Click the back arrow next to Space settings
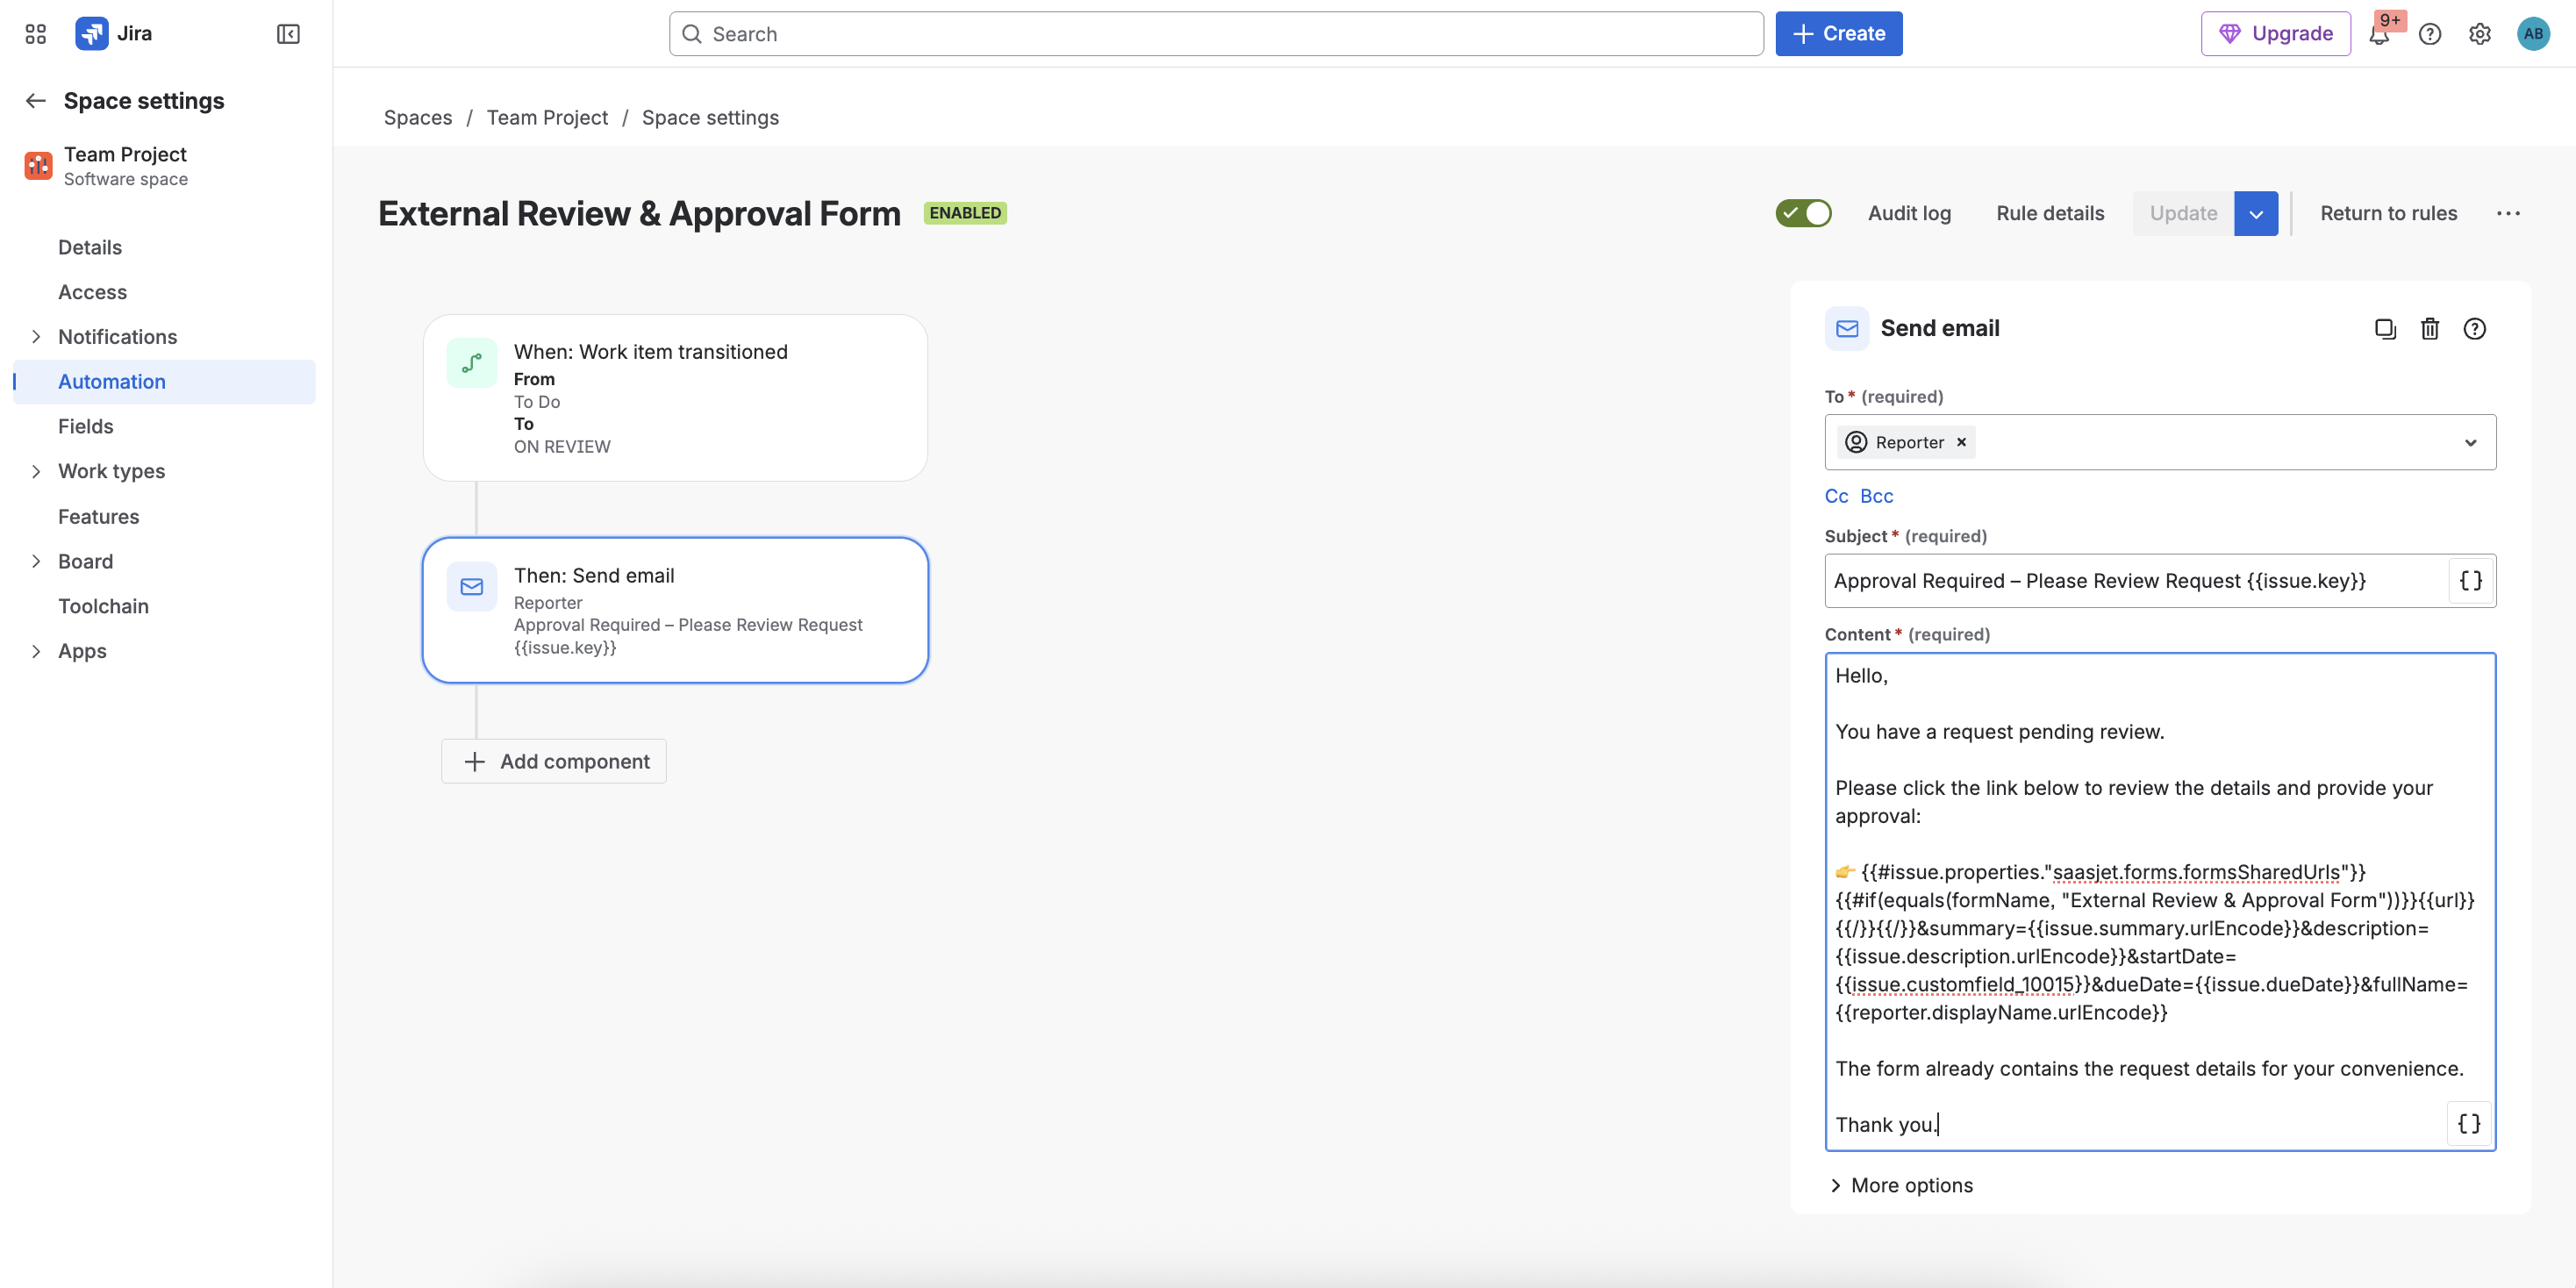The image size is (2576, 1288). [x=36, y=101]
